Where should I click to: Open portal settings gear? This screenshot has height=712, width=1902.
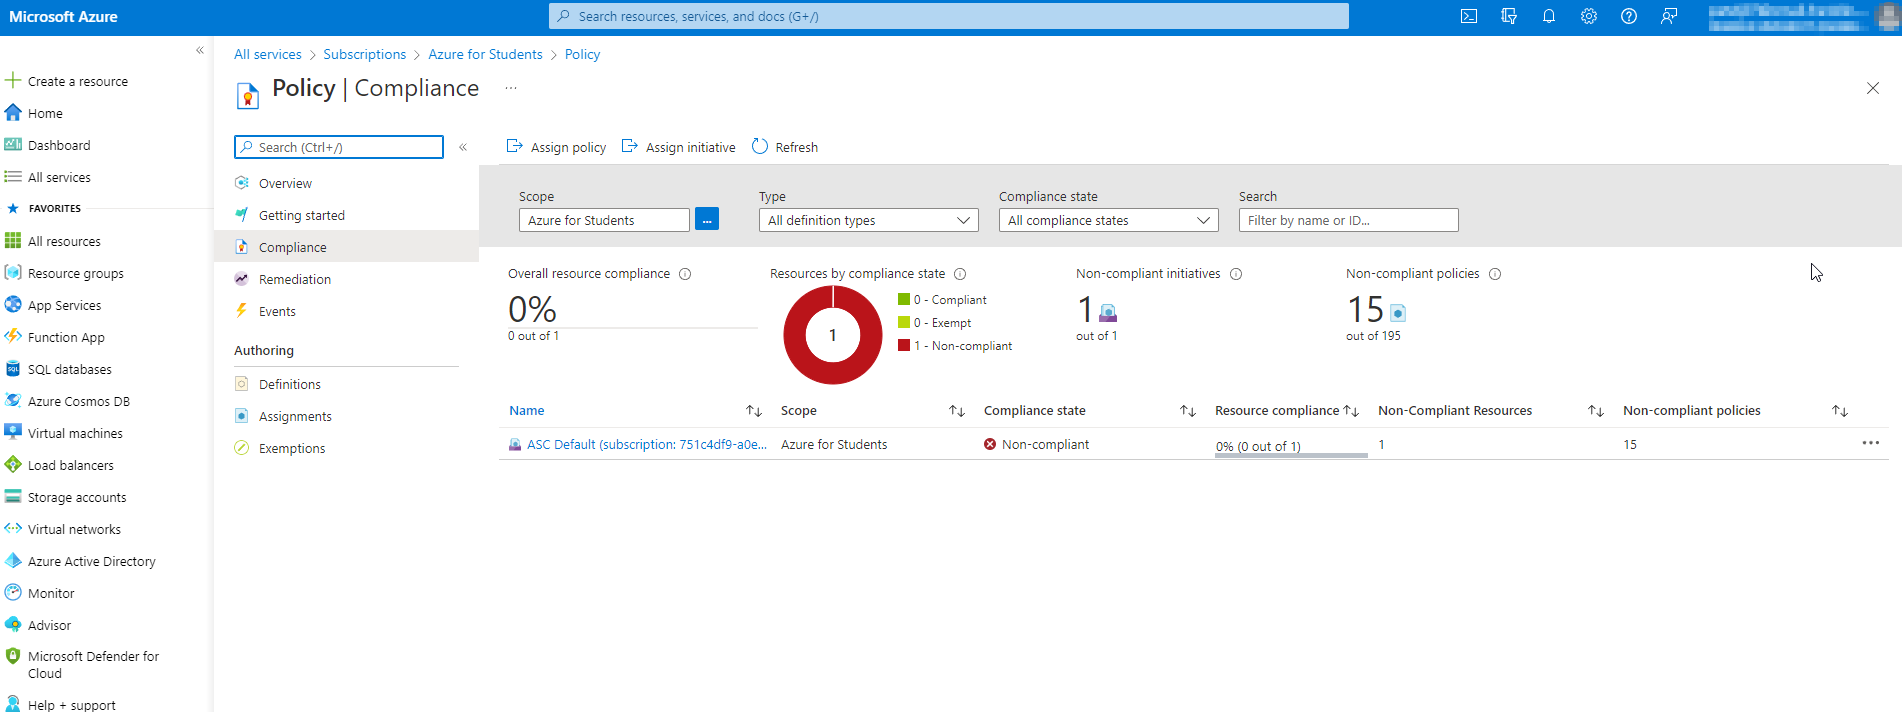coord(1589,16)
